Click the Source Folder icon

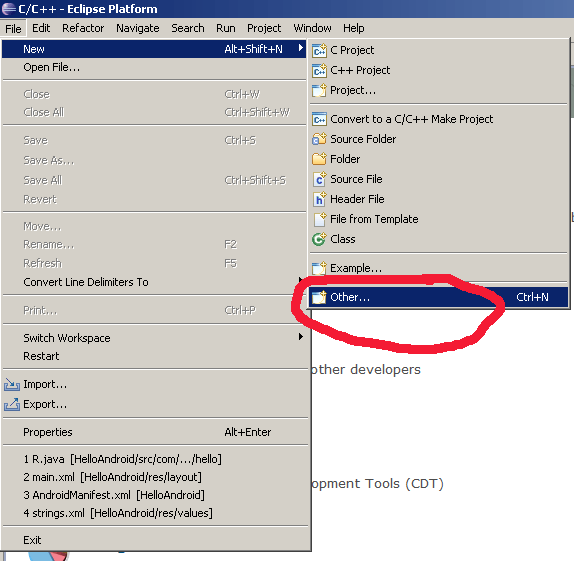(x=319, y=139)
